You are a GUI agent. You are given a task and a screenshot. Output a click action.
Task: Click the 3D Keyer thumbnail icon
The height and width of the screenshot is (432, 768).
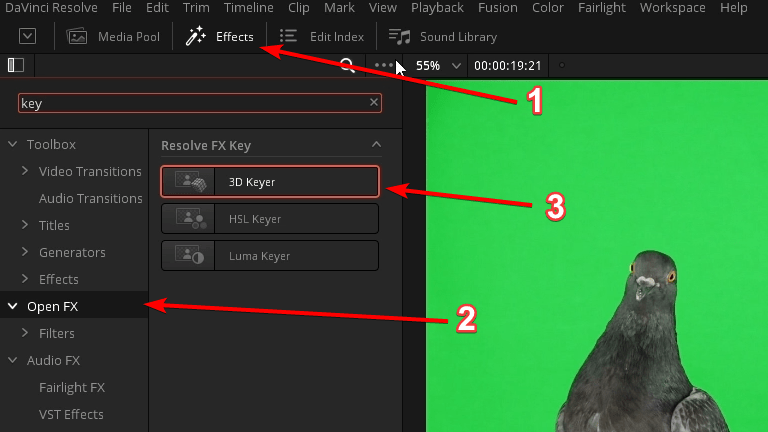coord(190,182)
